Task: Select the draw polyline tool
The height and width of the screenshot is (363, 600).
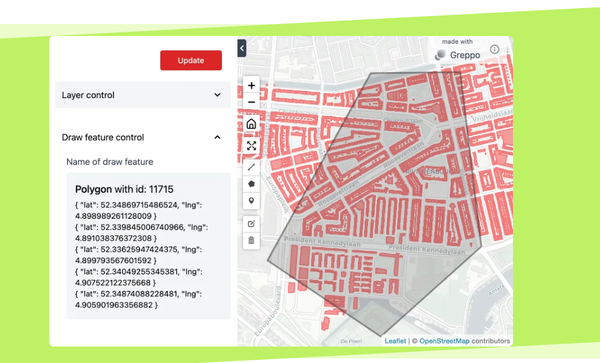Action: pyautogui.click(x=251, y=167)
